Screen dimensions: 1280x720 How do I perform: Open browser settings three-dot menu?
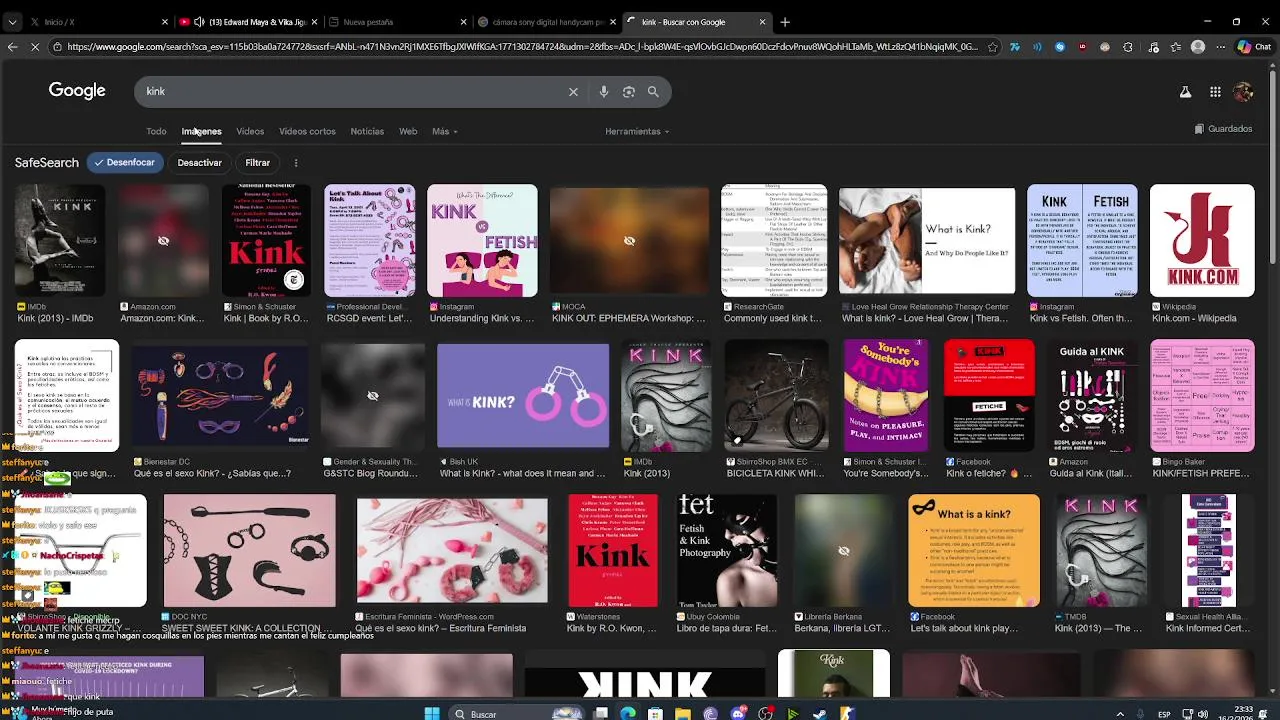pyautogui.click(x=1220, y=46)
